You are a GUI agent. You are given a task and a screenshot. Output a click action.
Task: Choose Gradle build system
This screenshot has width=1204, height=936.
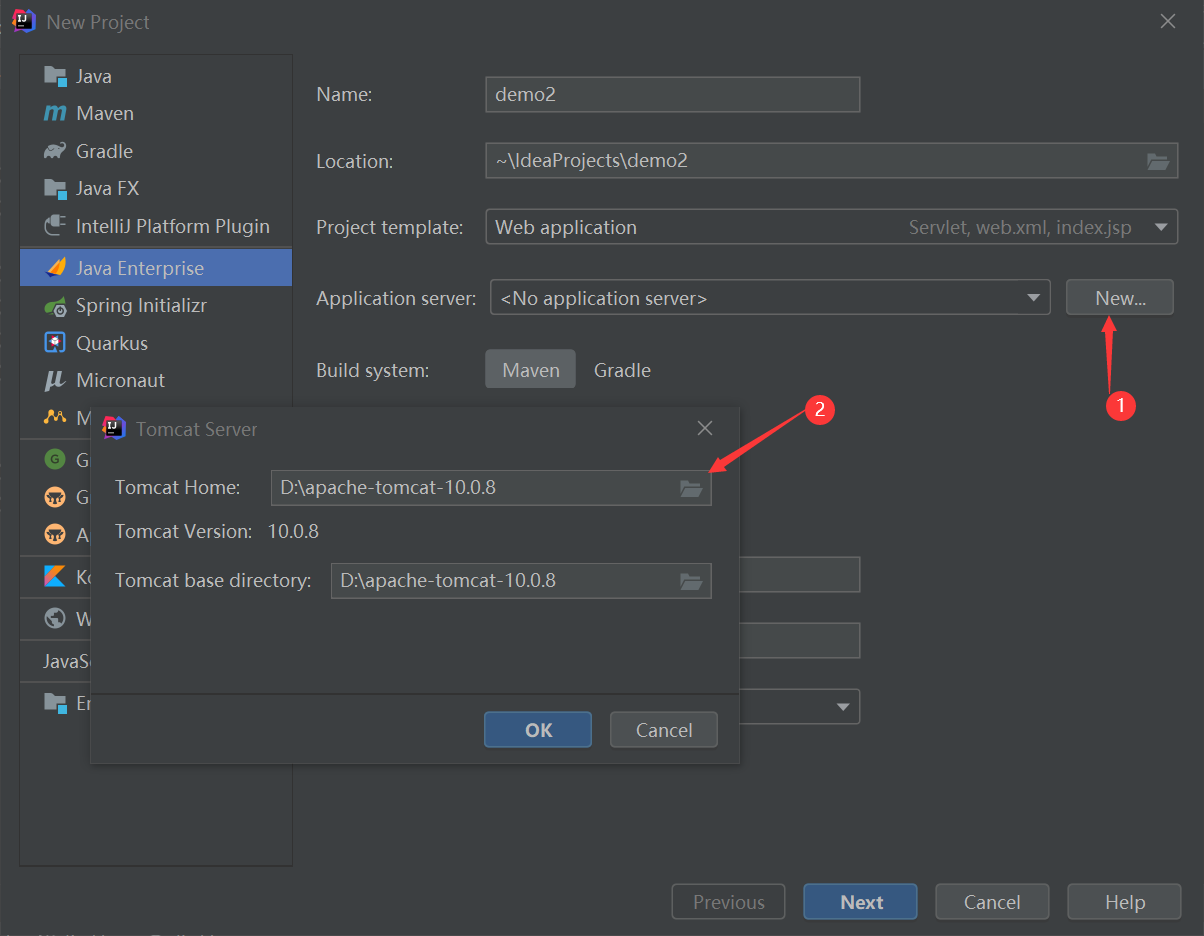(622, 370)
